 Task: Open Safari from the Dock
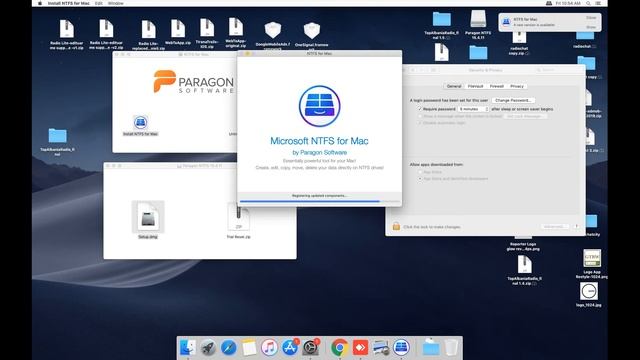pyautogui.click(x=229, y=348)
